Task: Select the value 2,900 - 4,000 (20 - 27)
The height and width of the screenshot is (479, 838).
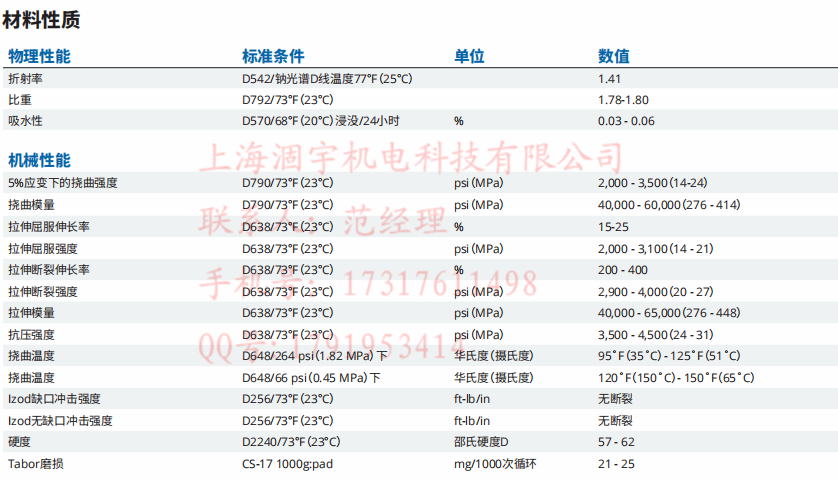Action: pyautogui.click(x=656, y=292)
